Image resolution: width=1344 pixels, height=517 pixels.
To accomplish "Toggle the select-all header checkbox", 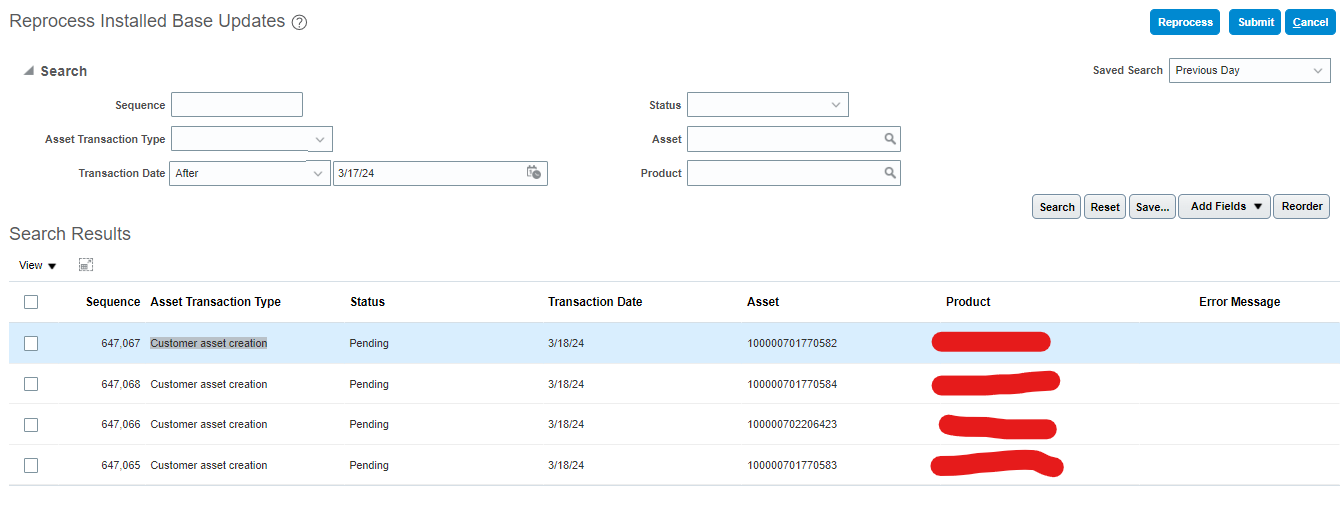I will click(x=31, y=302).
